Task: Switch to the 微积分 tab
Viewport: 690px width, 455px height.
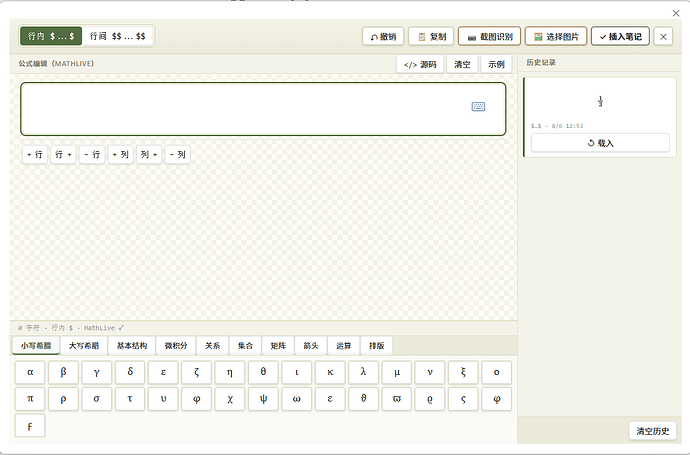Action: [176, 346]
